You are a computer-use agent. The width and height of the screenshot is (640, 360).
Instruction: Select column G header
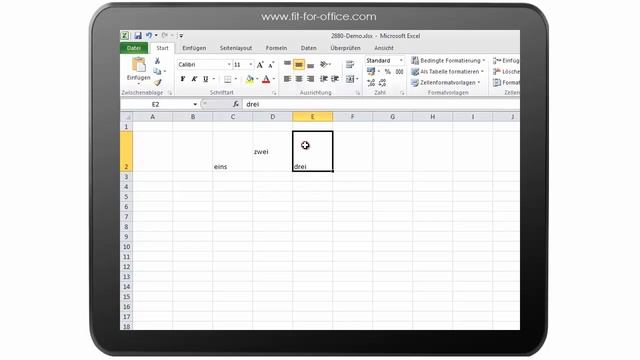click(392, 117)
